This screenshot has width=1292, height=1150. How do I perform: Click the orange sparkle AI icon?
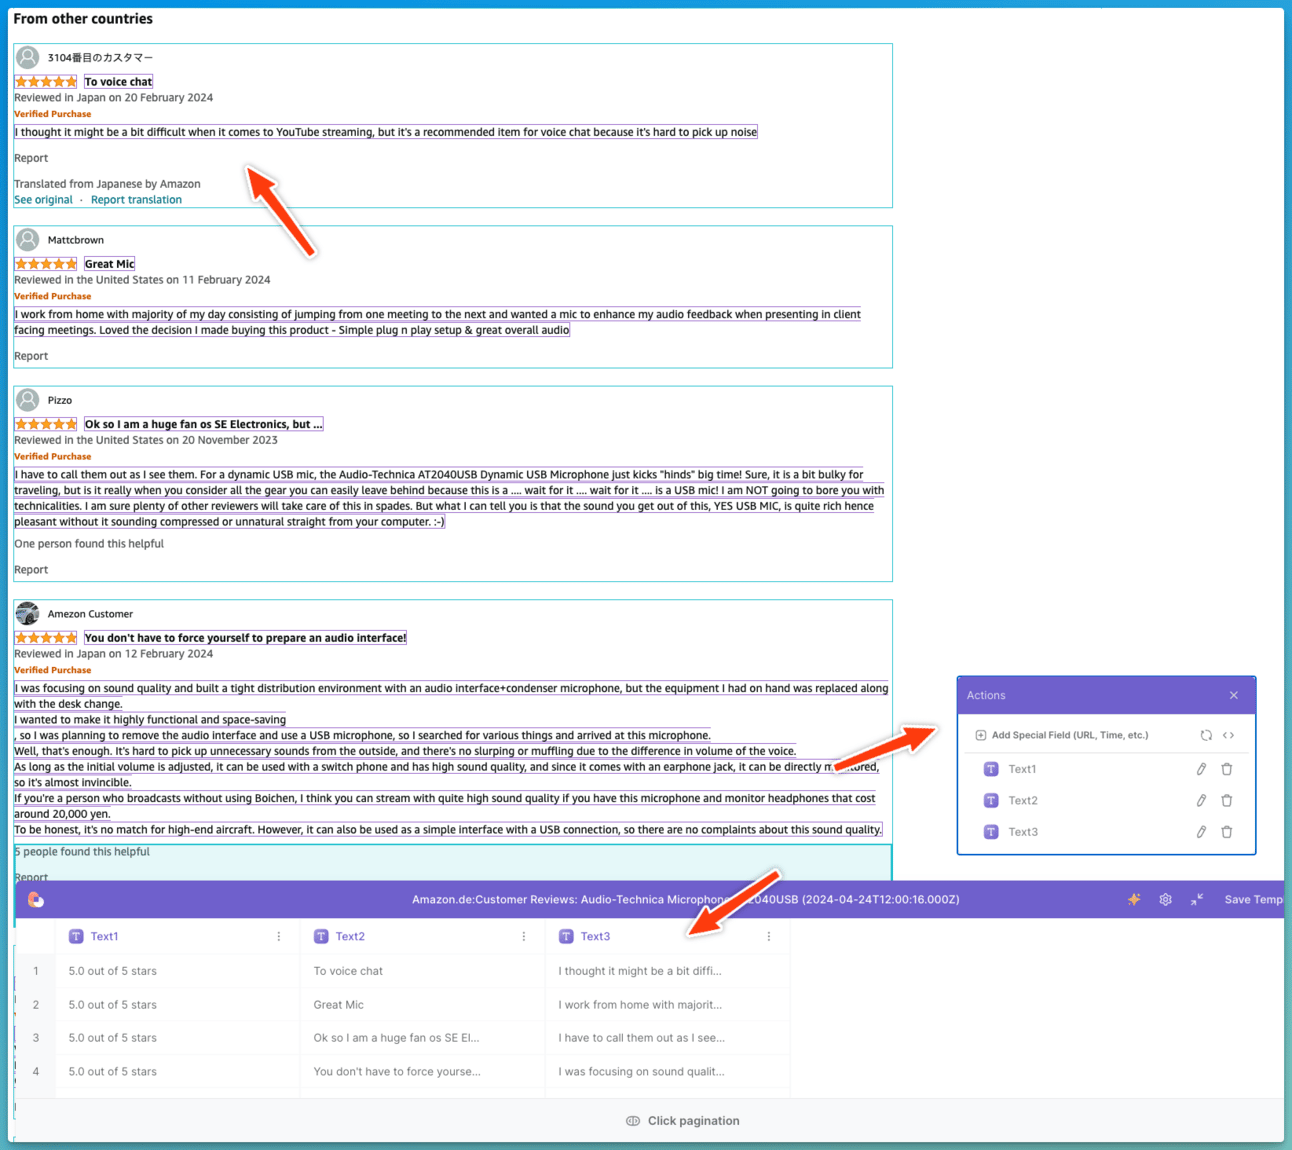pos(1134,899)
